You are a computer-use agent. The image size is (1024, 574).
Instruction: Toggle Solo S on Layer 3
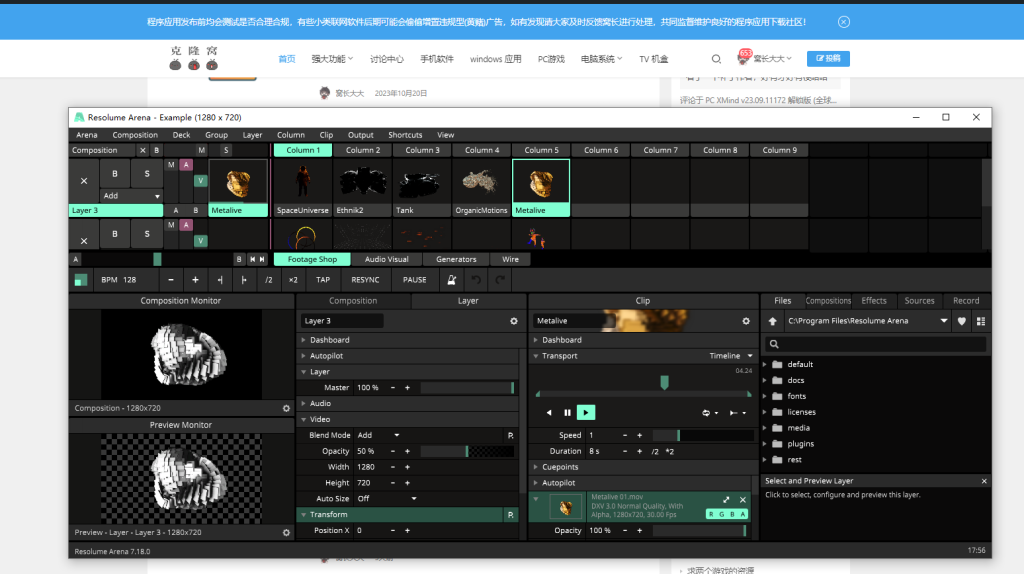pos(147,174)
